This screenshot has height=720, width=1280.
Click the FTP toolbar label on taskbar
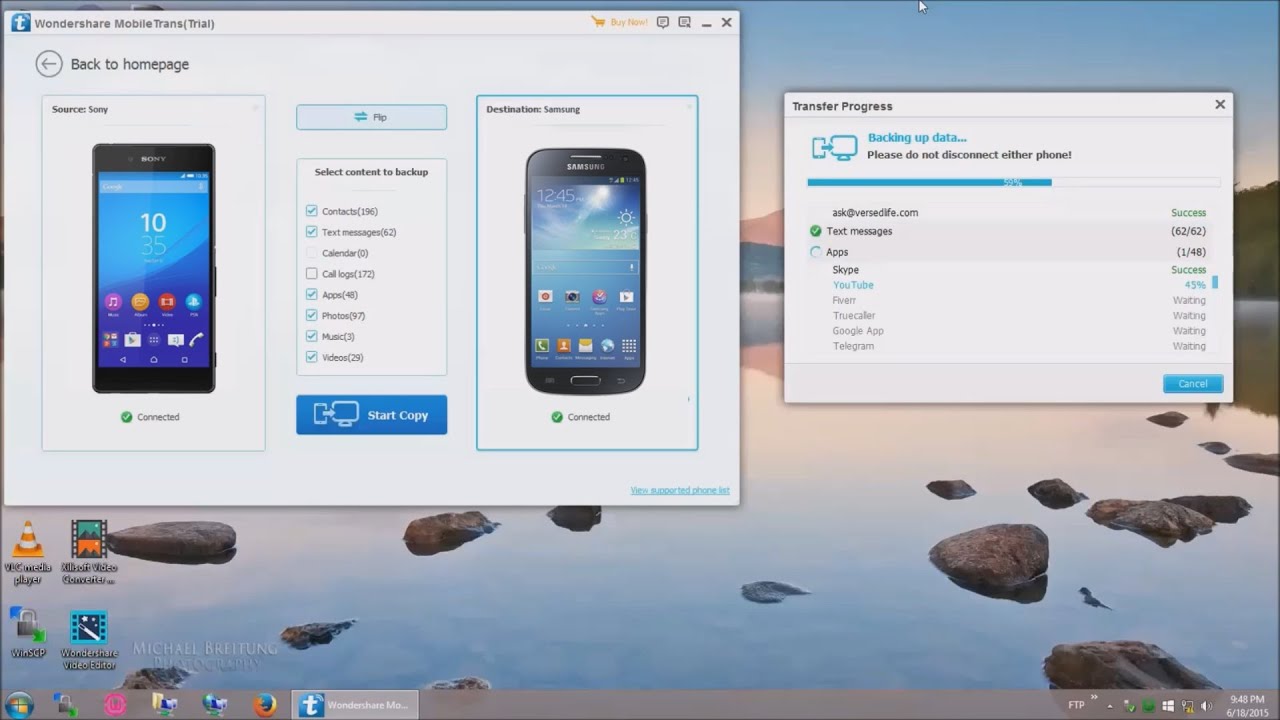[x=1076, y=705]
